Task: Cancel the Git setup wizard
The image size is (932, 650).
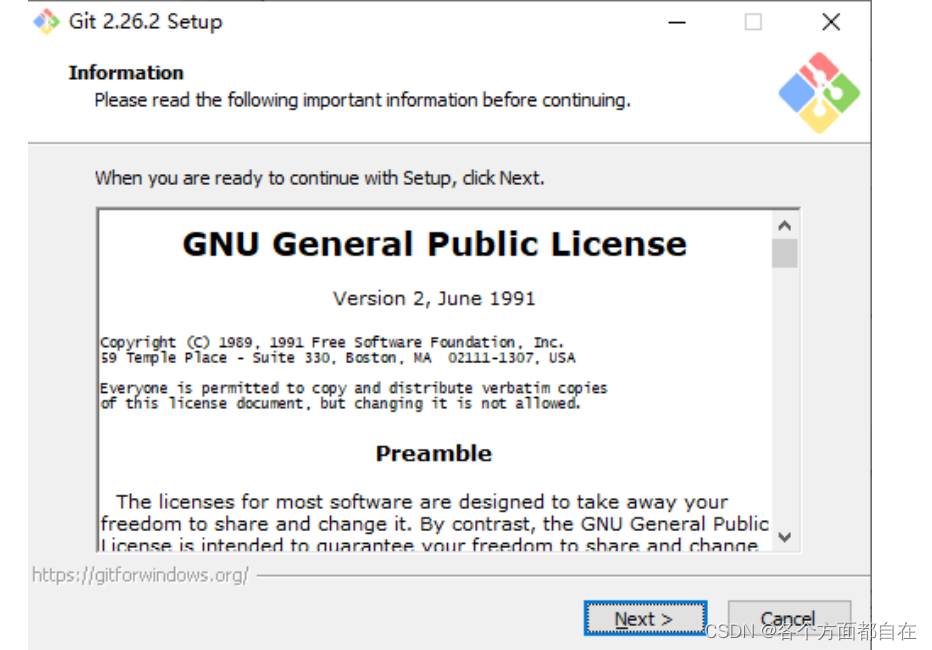Action: [789, 618]
